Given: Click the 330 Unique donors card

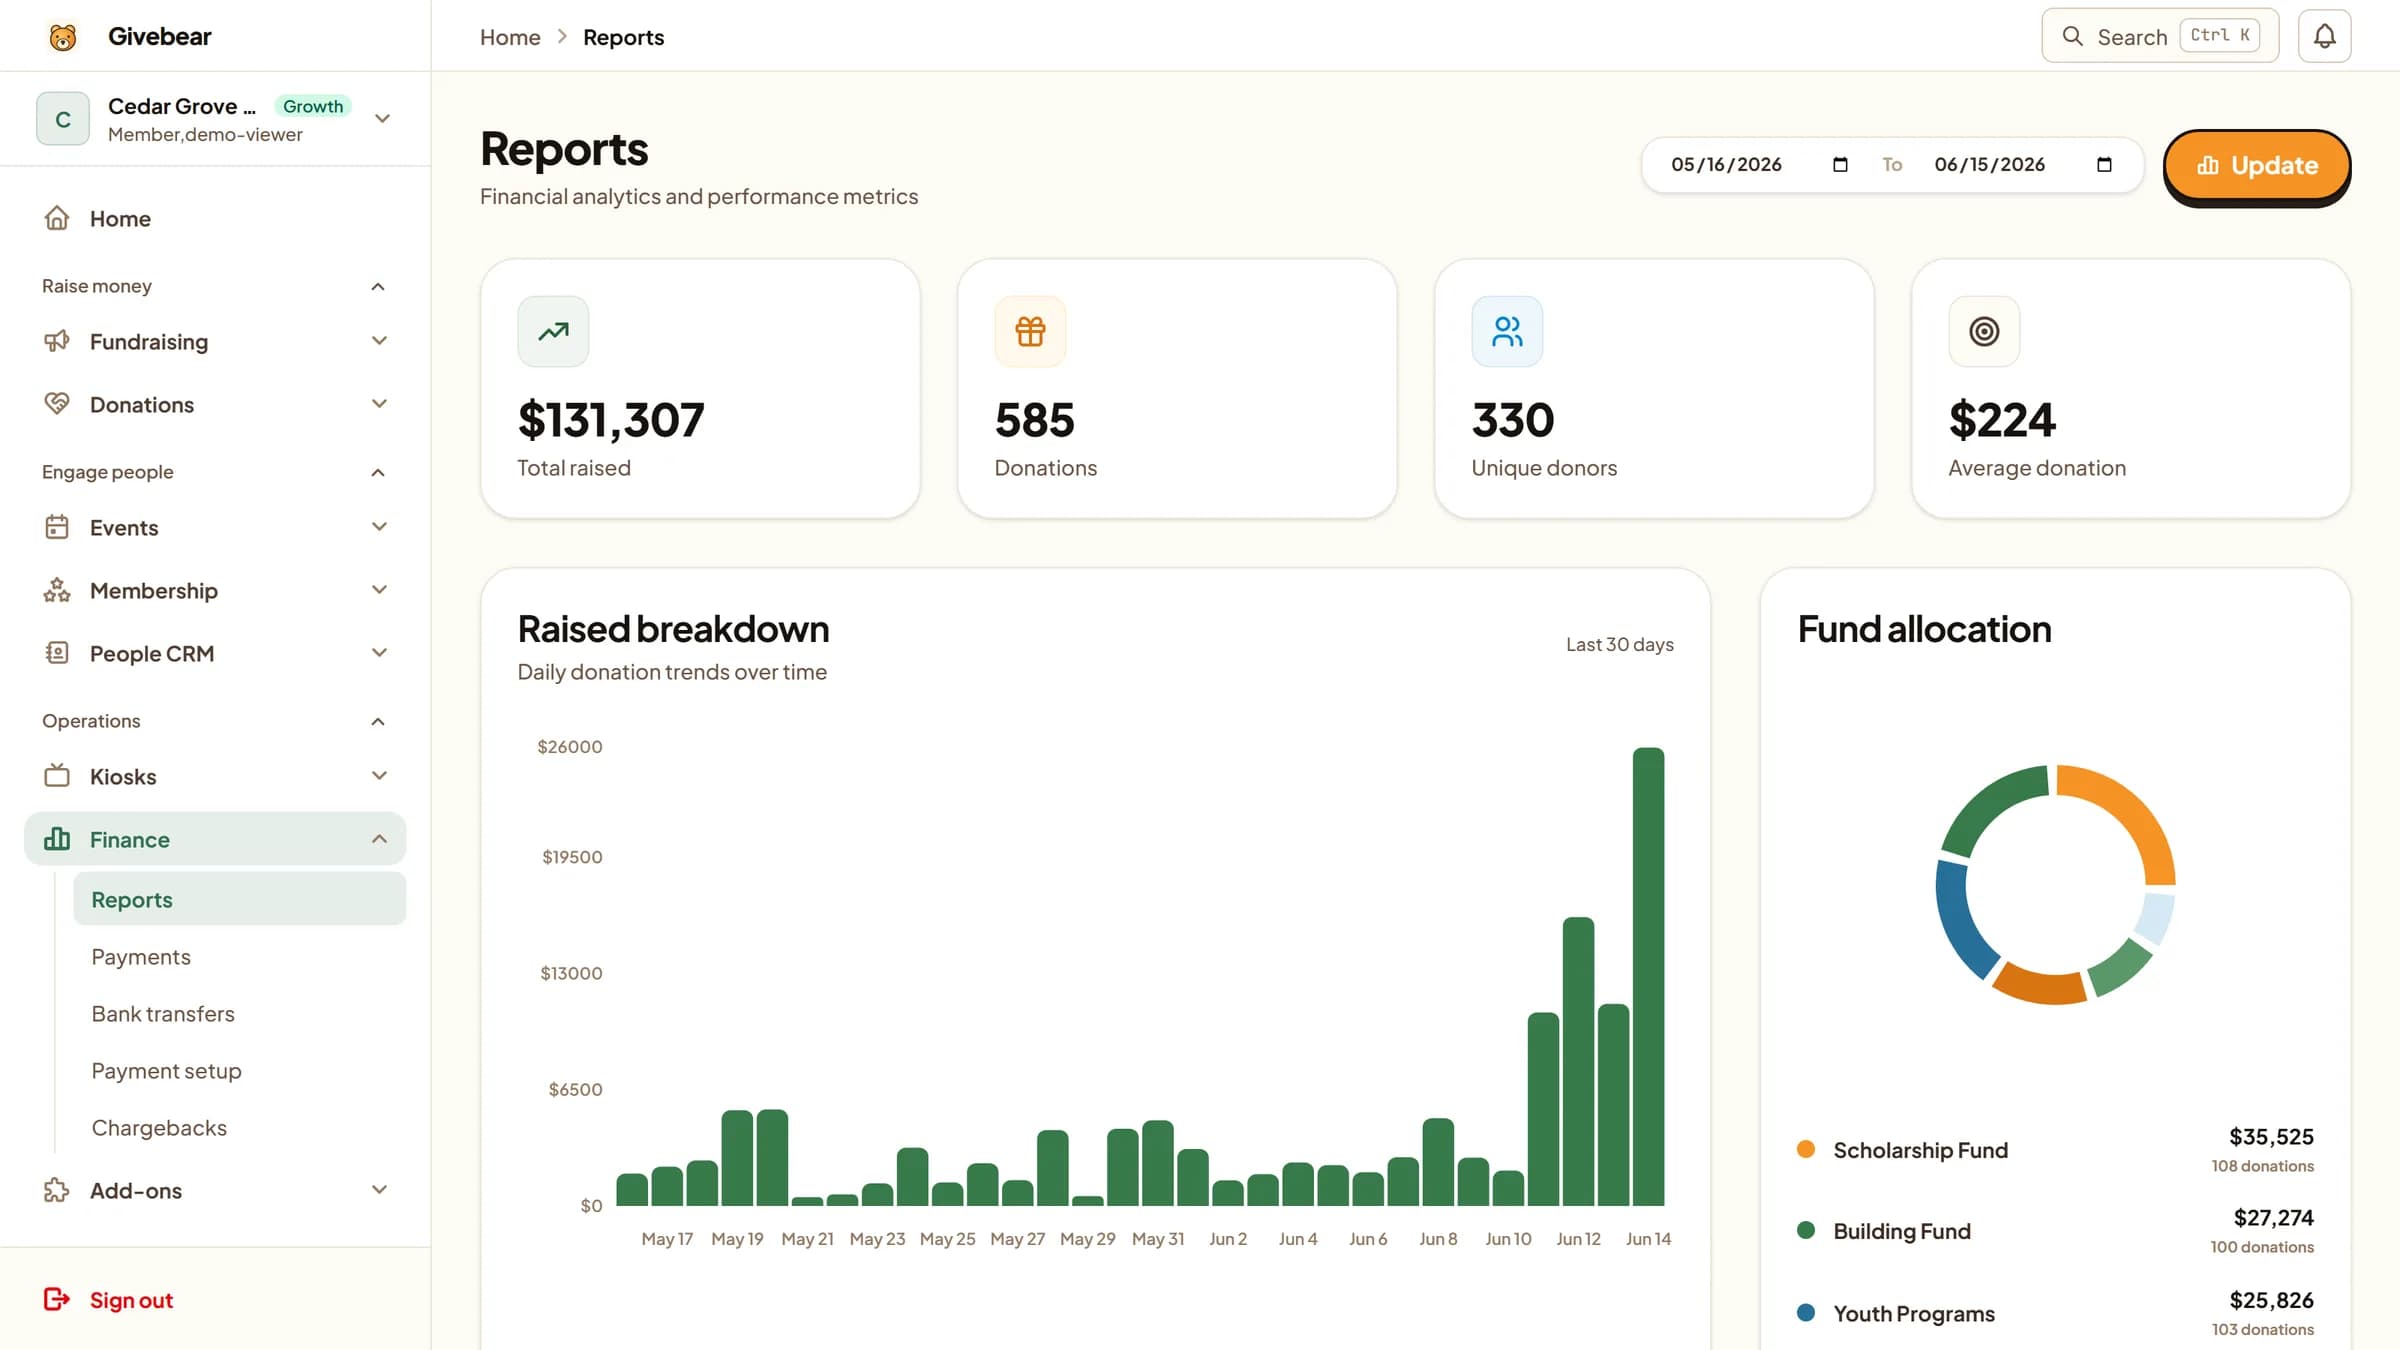Looking at the screenshot, I should coord(1654,389).
